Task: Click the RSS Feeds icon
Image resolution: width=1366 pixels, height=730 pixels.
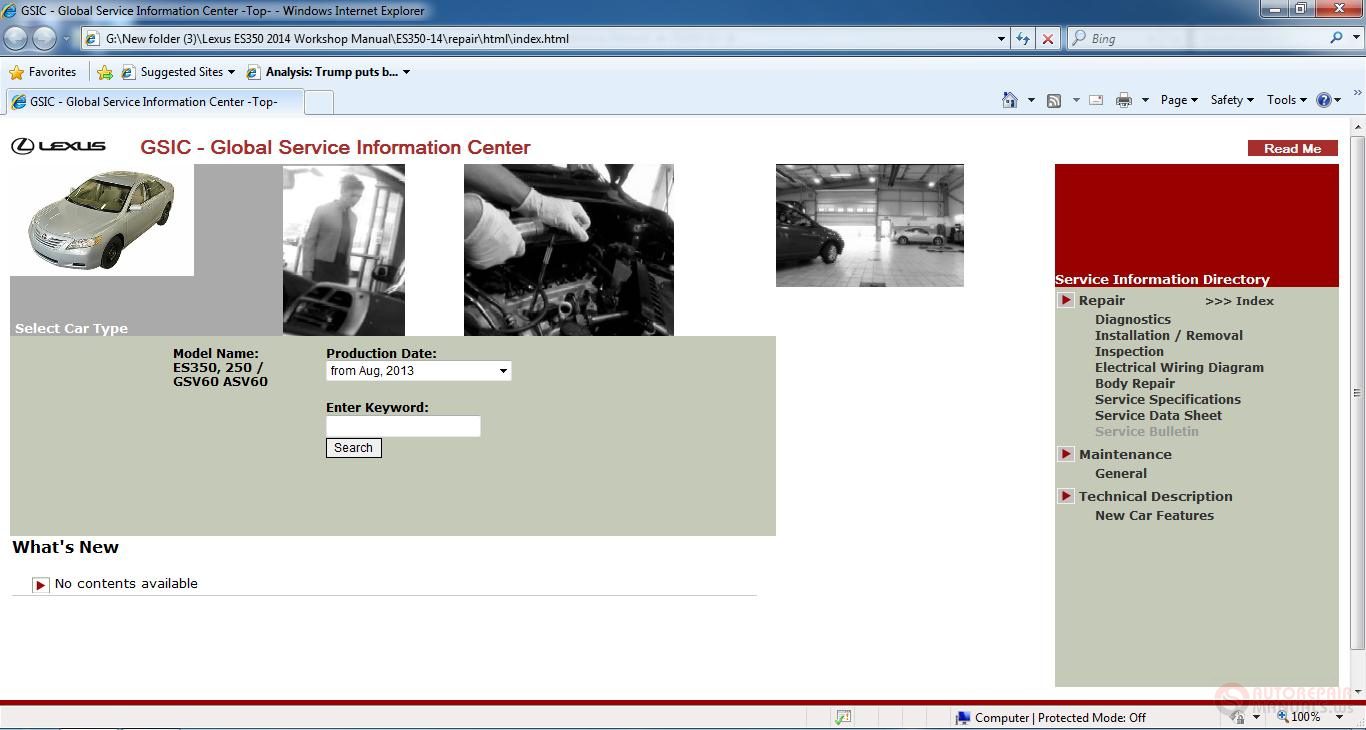Action: [x=1054, y=100]
